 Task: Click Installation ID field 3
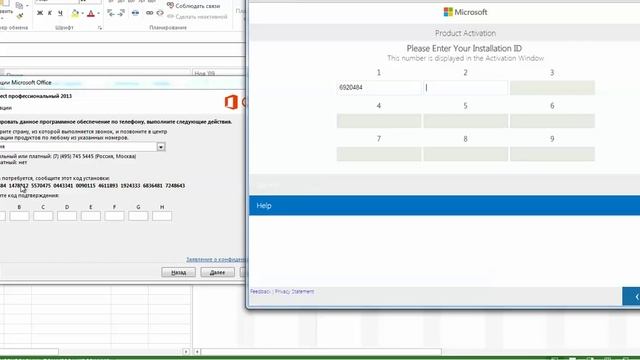coord(552,87)
